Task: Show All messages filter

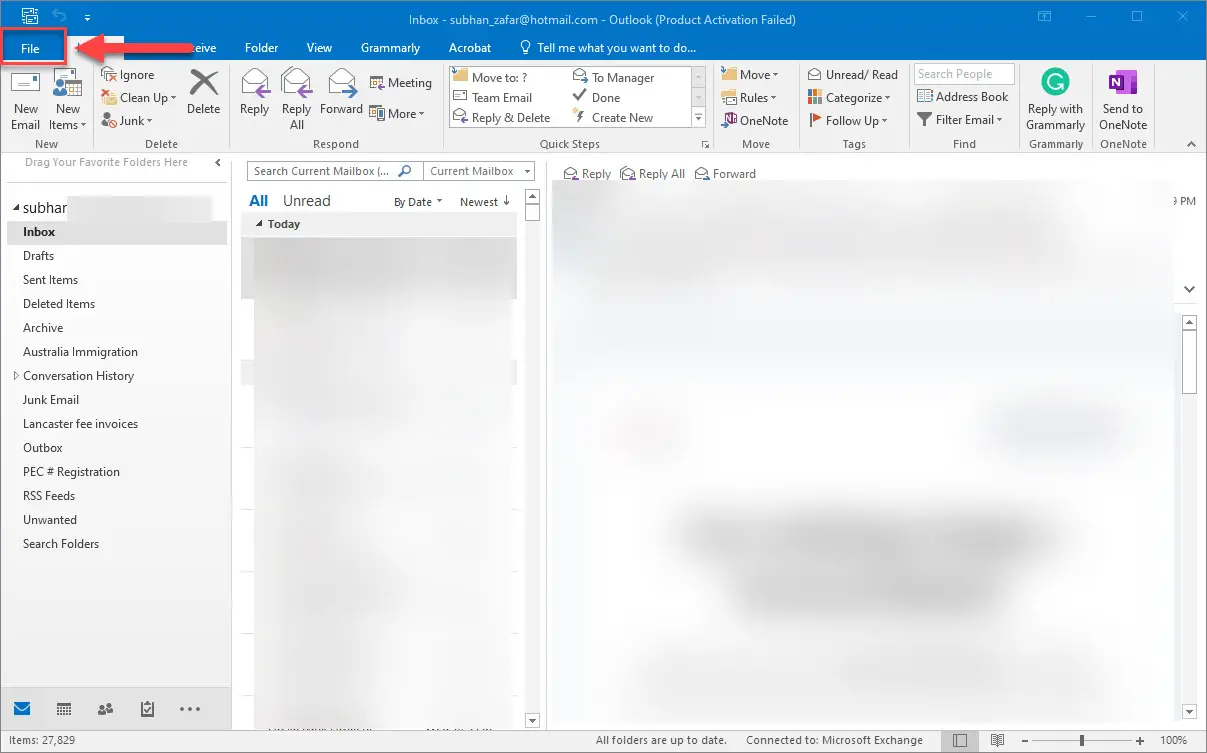Action: [x=259, y=201]
